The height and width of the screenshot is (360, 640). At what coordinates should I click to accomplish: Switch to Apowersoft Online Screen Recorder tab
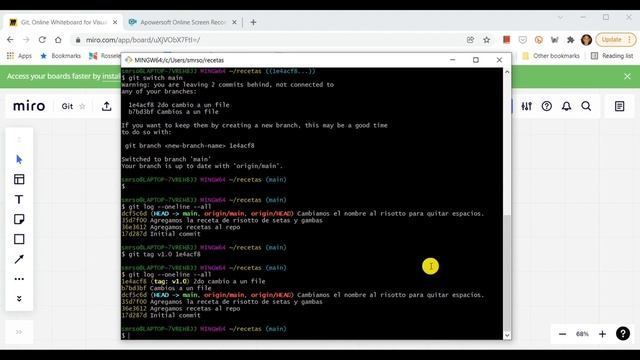tap(182, 22)
